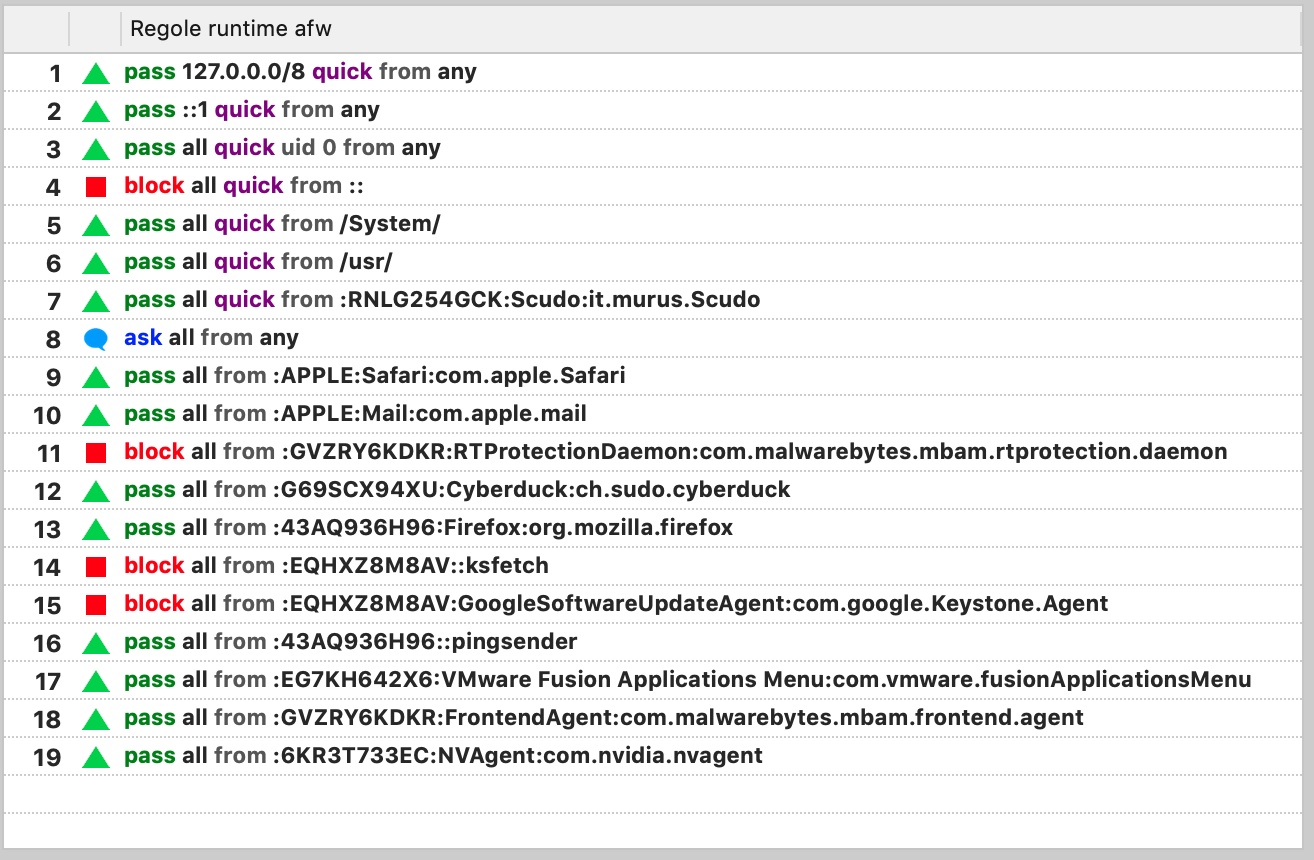Click pass icon of /usr/ rule
The width and height of the screenshot is (1314, 860).
pyautogui.click(x=95, y=263)
